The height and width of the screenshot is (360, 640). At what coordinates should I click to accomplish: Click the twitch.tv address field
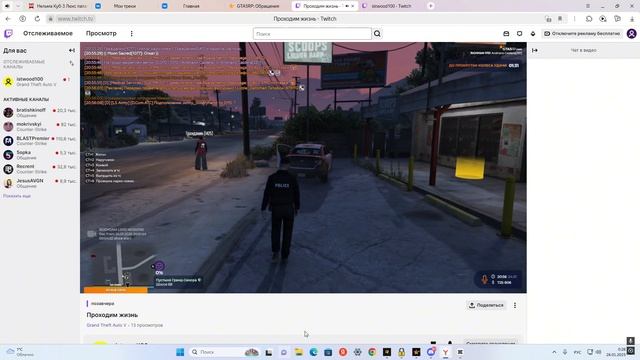(76, 19)
